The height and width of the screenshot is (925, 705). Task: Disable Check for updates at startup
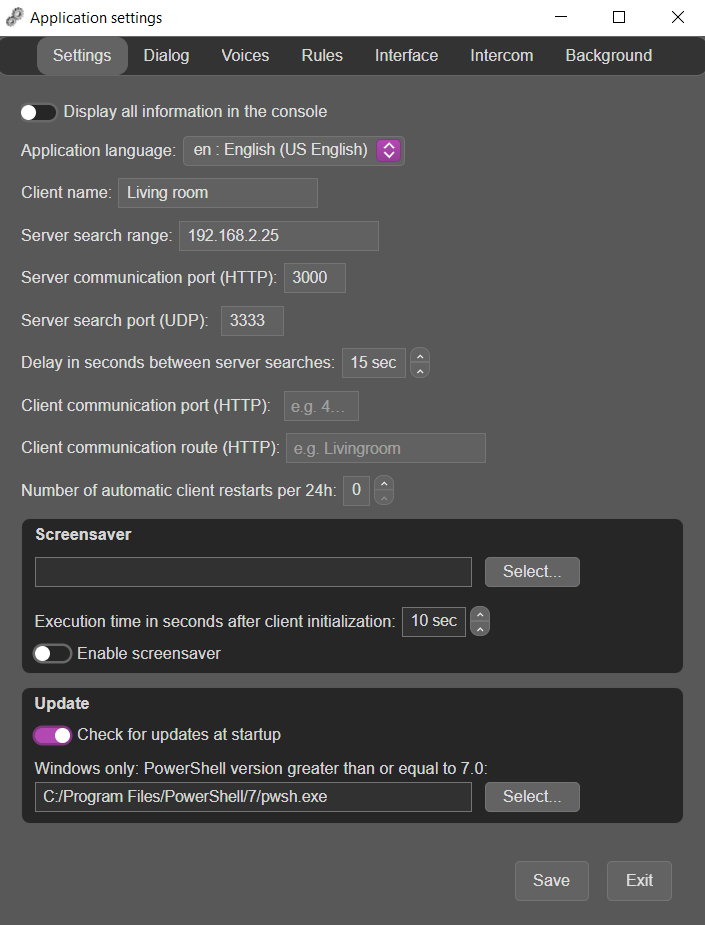coord(53,735)
